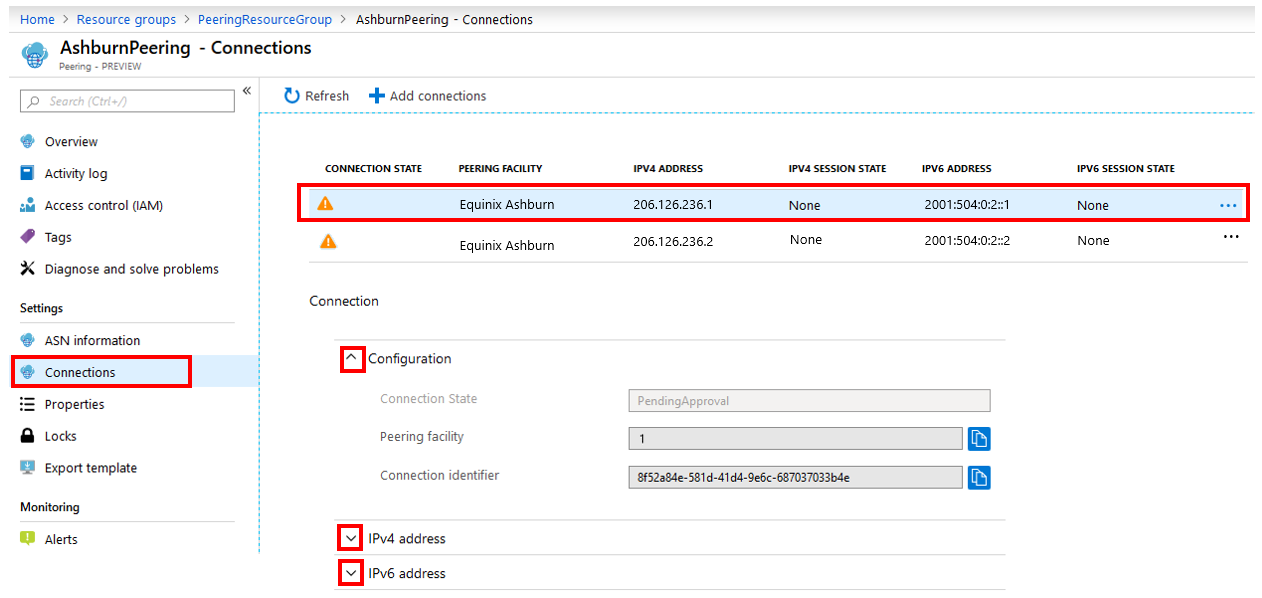Viewport: 1262px width, 598px height.
Task: Open ellipsis menu for 206.126.236.2 connection
Action: tap(1231, 237)
